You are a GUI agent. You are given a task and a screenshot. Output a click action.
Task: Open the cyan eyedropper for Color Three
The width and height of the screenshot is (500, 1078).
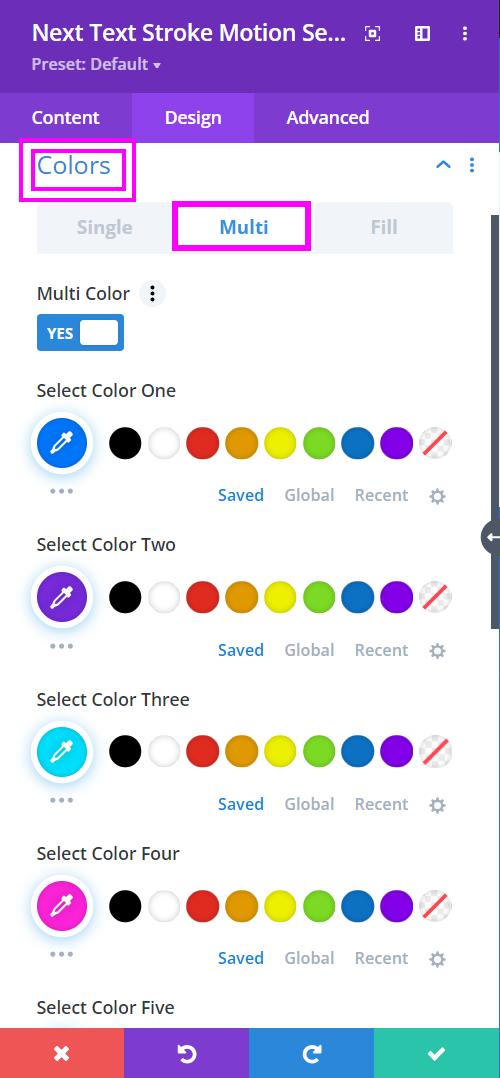62,751
